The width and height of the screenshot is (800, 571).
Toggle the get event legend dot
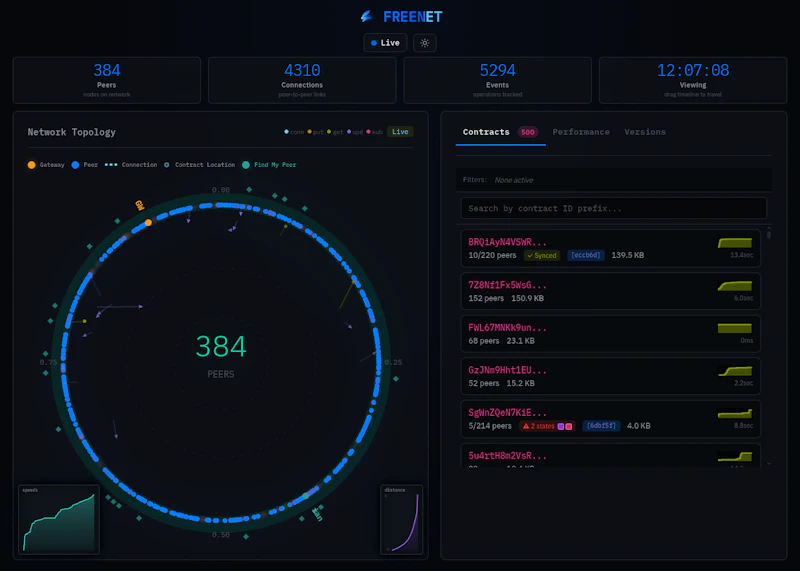click(329, 132)
